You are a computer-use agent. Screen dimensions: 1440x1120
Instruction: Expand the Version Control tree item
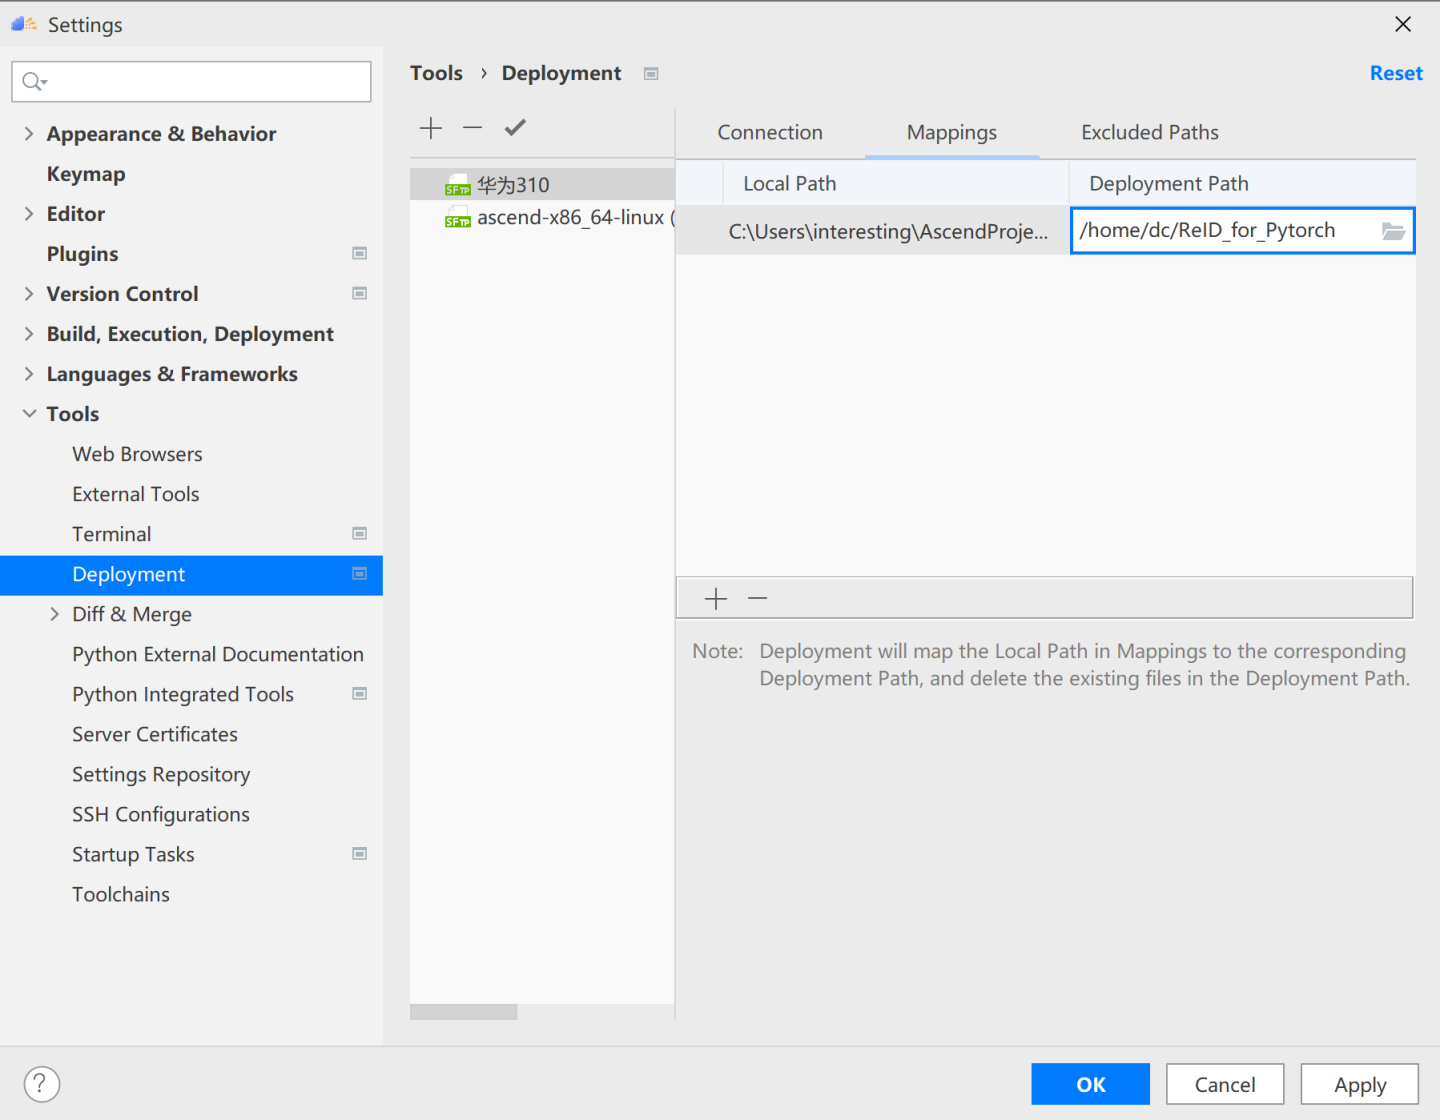point(29,293)
